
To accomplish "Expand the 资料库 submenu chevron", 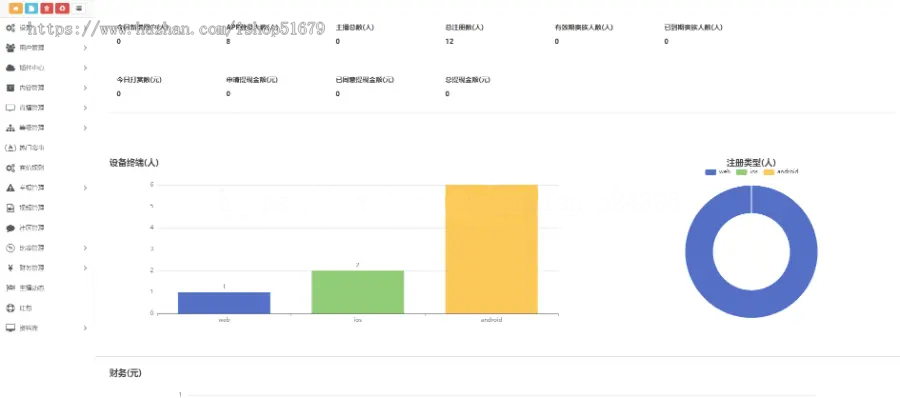I will (85, 328).
